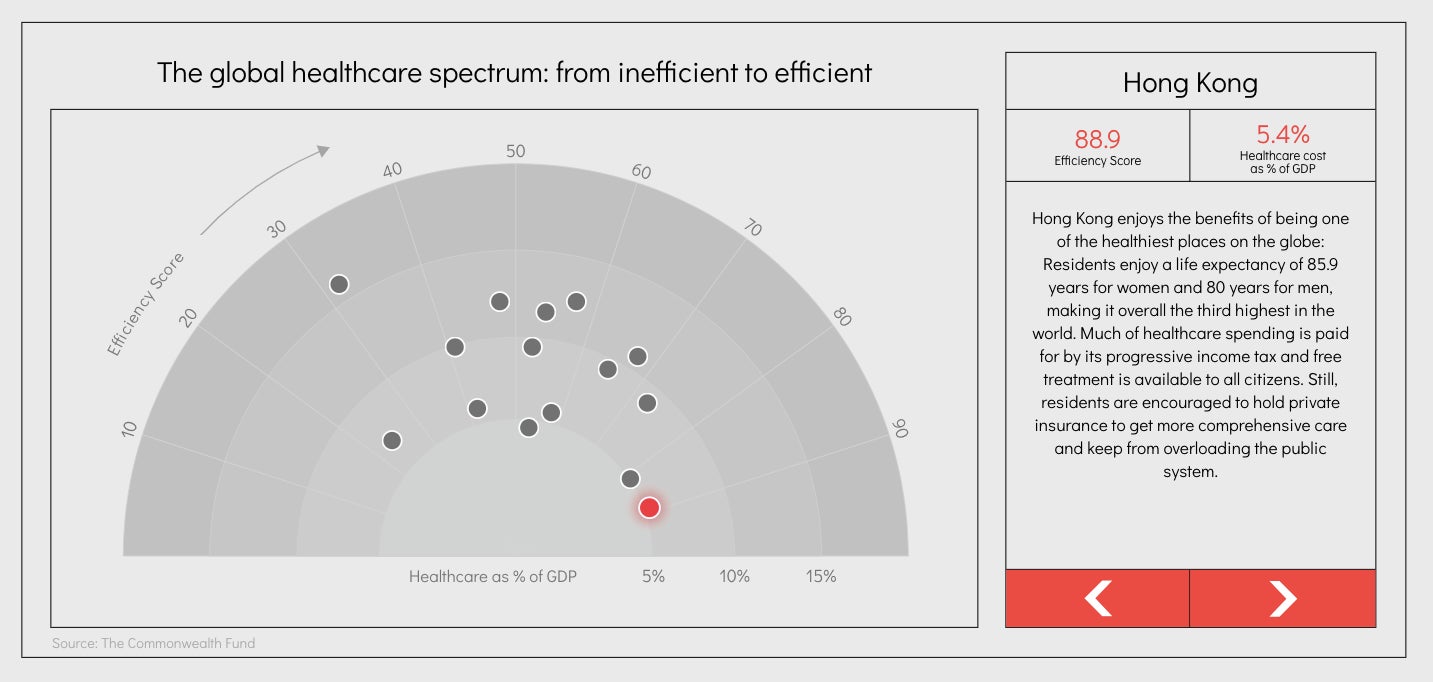Click the dot nearest the 10 efficiency label
Screen dimensions: 1433x682
pyautogui.click(x=392, y=440)
